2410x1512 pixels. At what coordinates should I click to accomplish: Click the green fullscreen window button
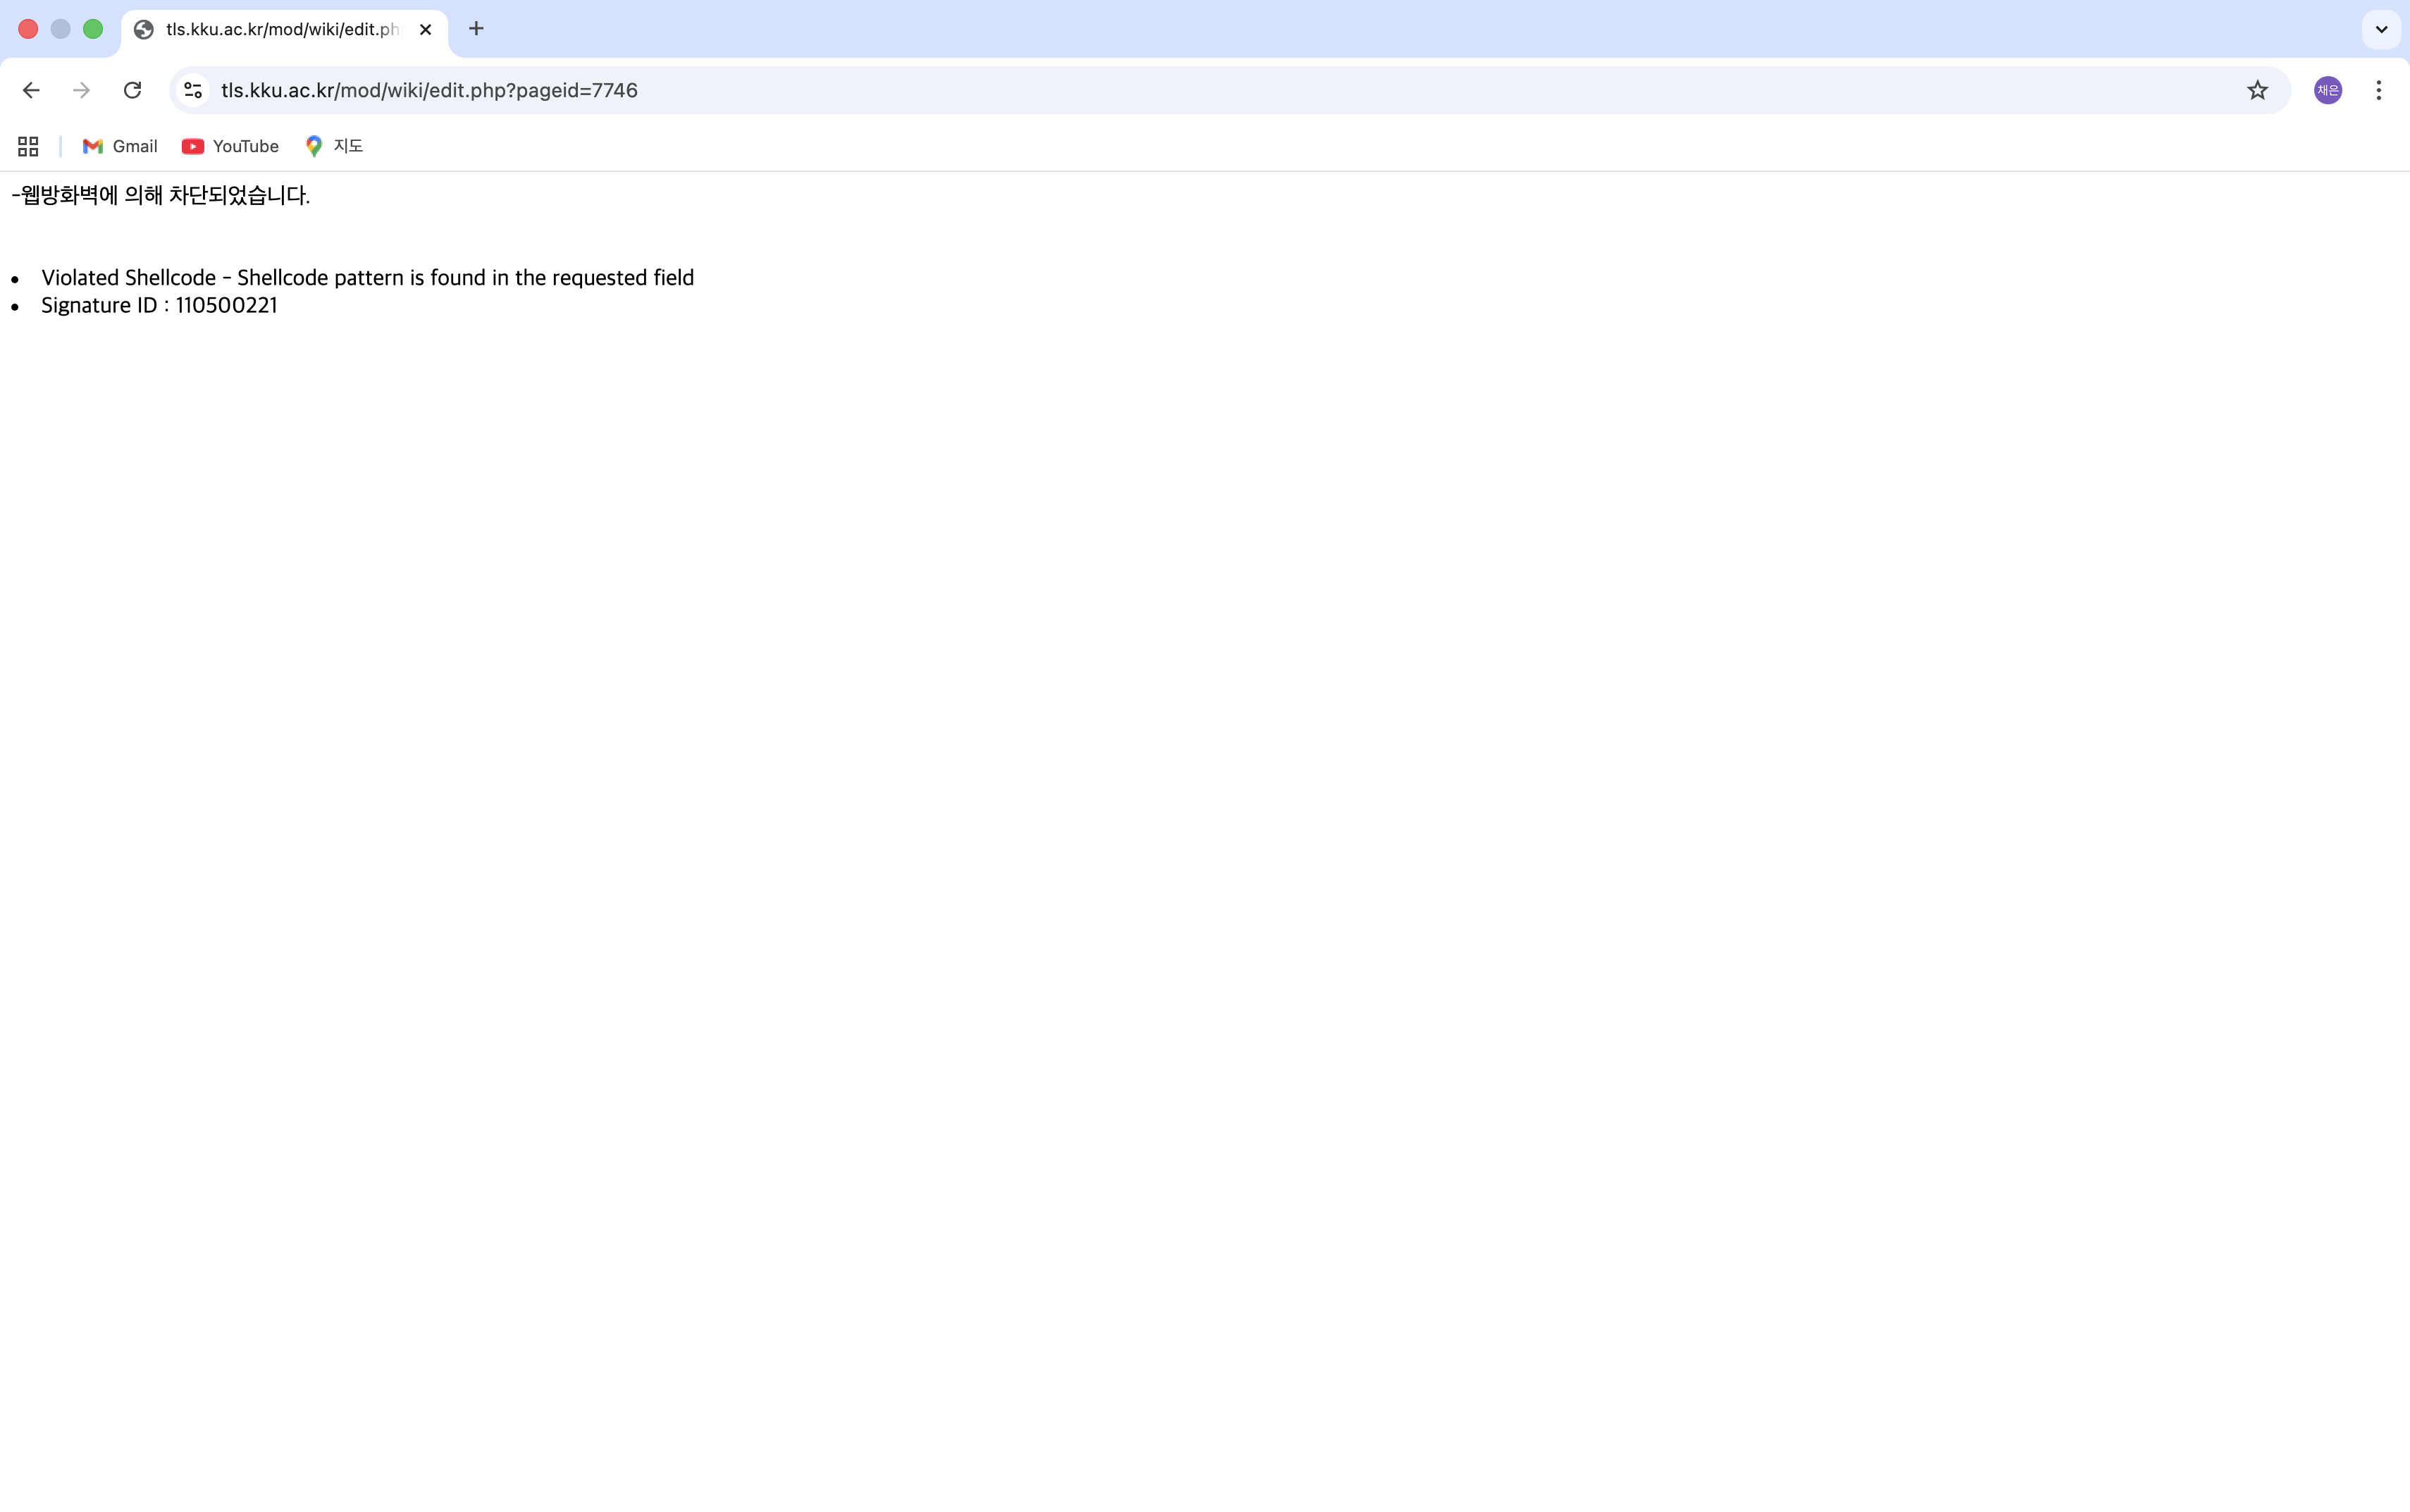93,29
